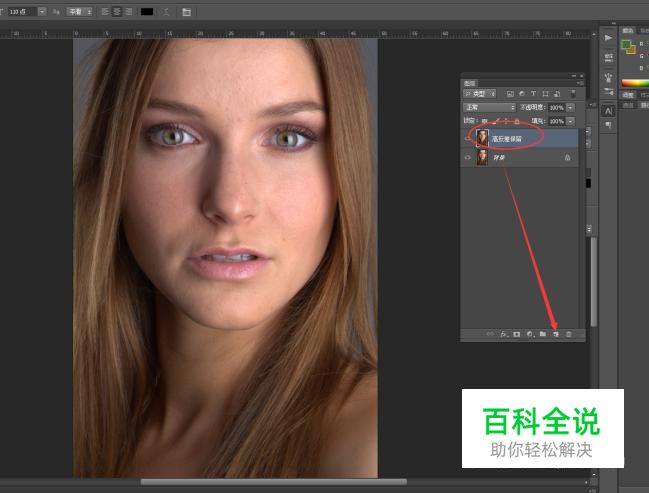Add a layer mask from panel bottom
Image resolution: width=649 pixels, height=493 pixels.
point(516,333)
